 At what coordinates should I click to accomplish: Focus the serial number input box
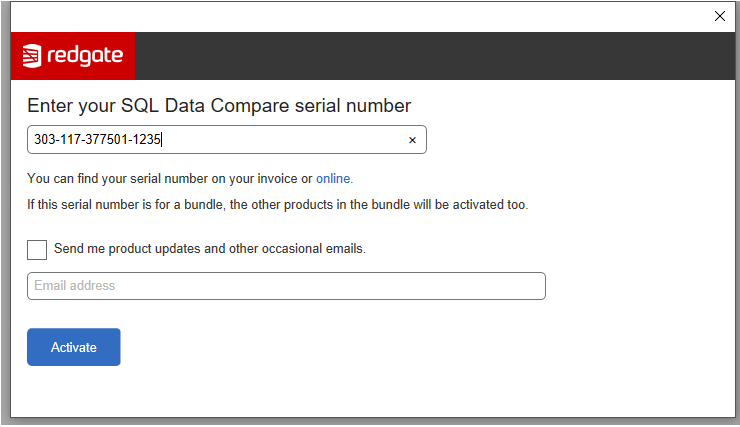227,140
